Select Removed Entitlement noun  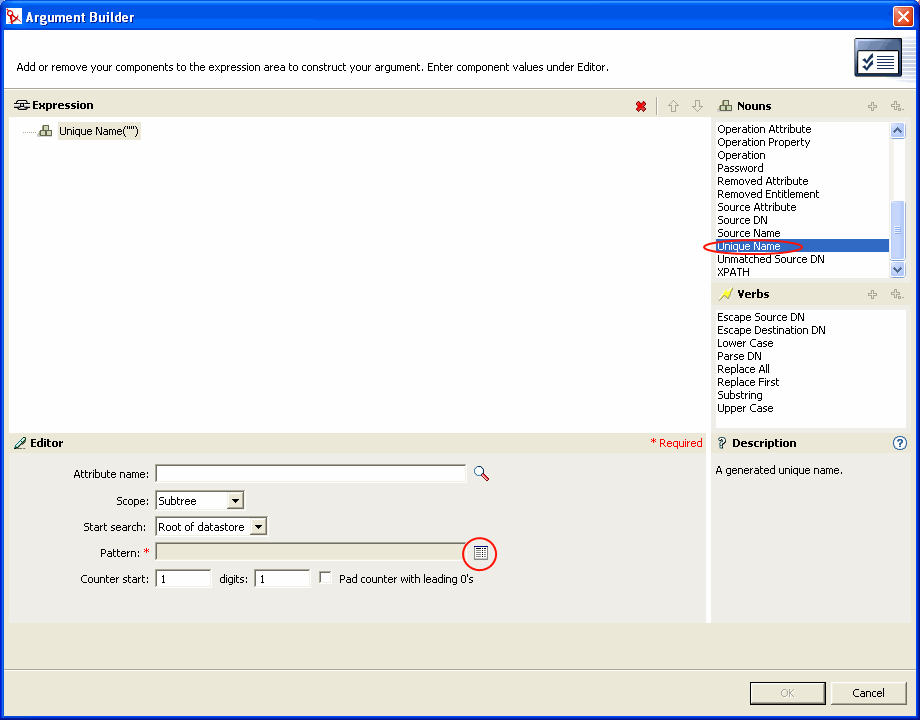(767, 194)
